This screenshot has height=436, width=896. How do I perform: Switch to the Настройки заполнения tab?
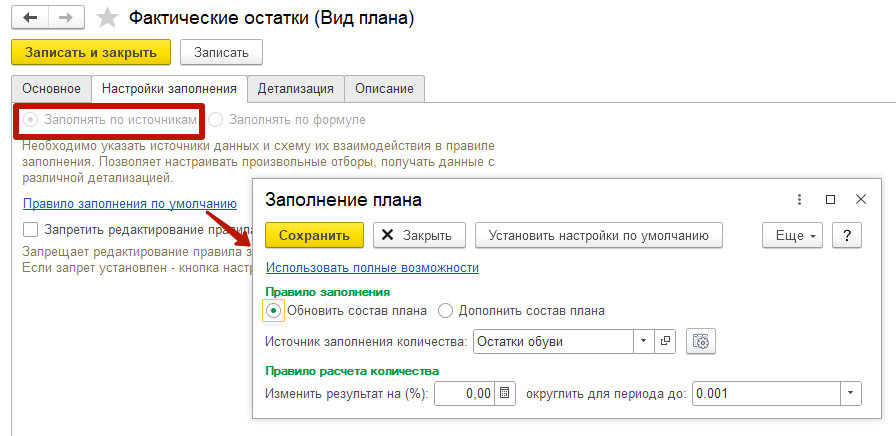[x=169, y=89]
